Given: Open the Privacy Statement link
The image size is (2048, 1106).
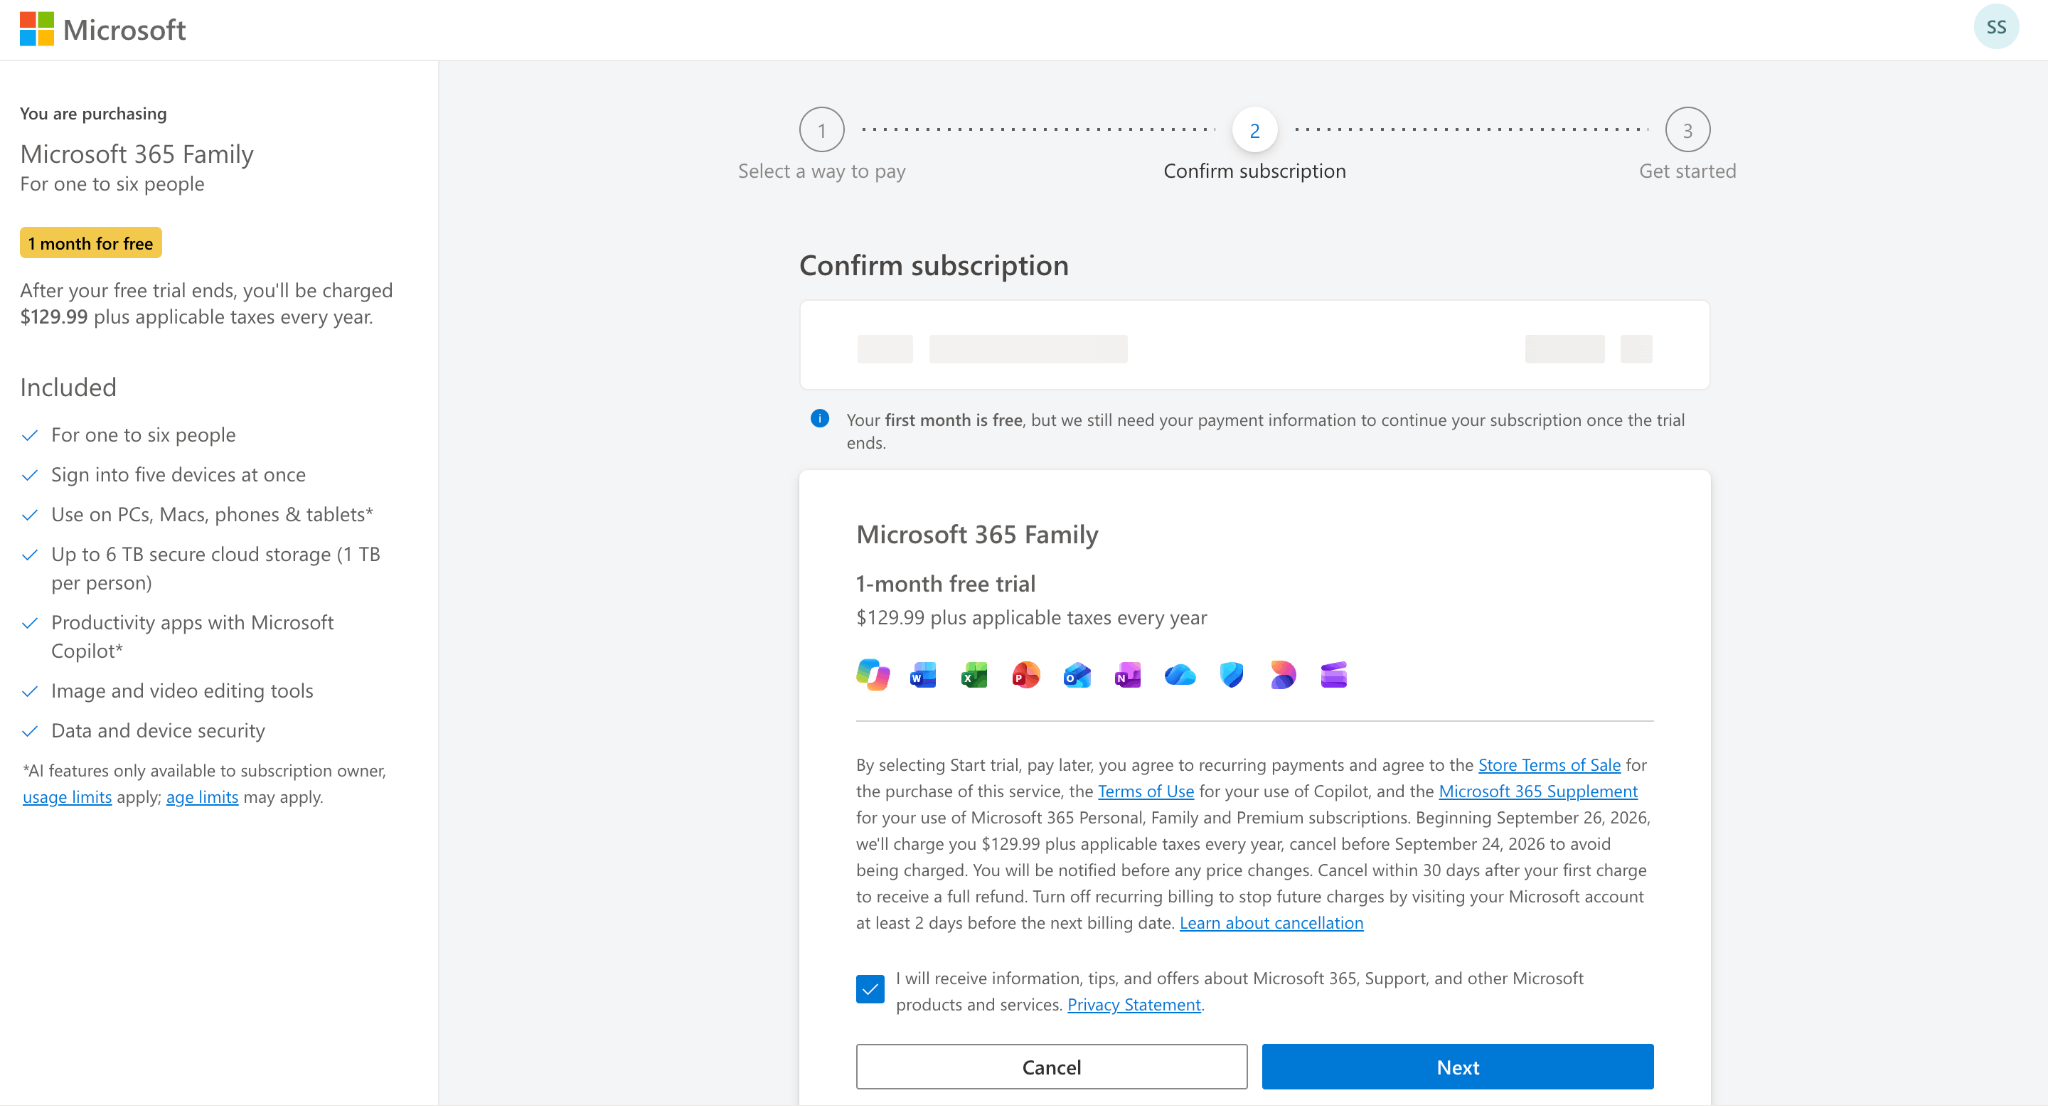Looking at the screenshot, I should click(x=1134, y=1004).
